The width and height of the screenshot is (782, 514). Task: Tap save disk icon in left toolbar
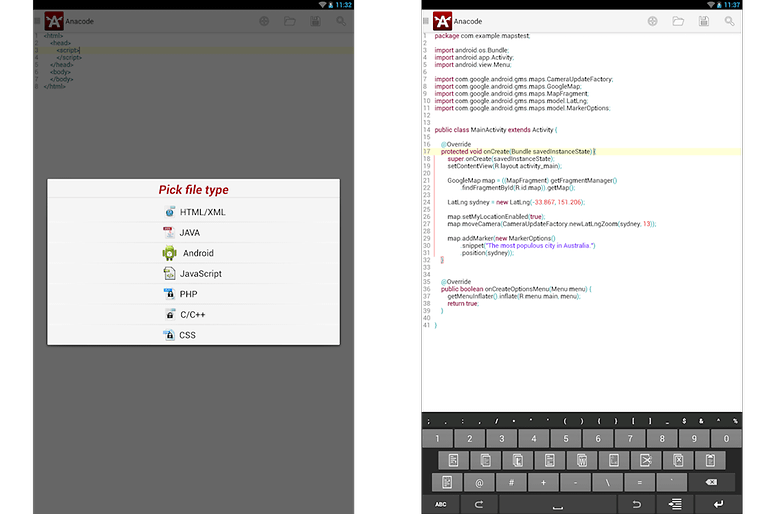pos(315,21)
